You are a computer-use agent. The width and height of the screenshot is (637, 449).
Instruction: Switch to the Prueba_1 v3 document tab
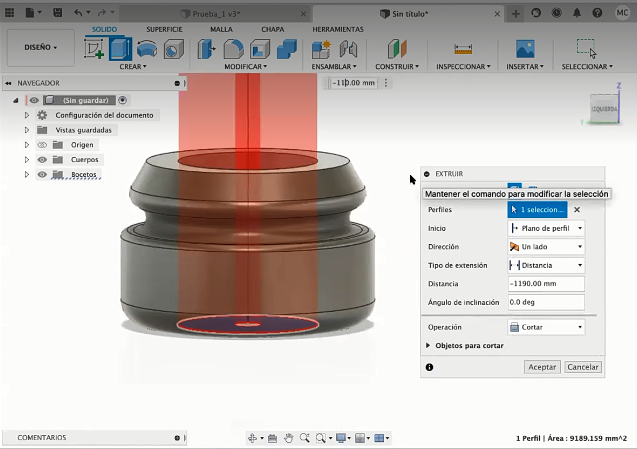(216, 14)
